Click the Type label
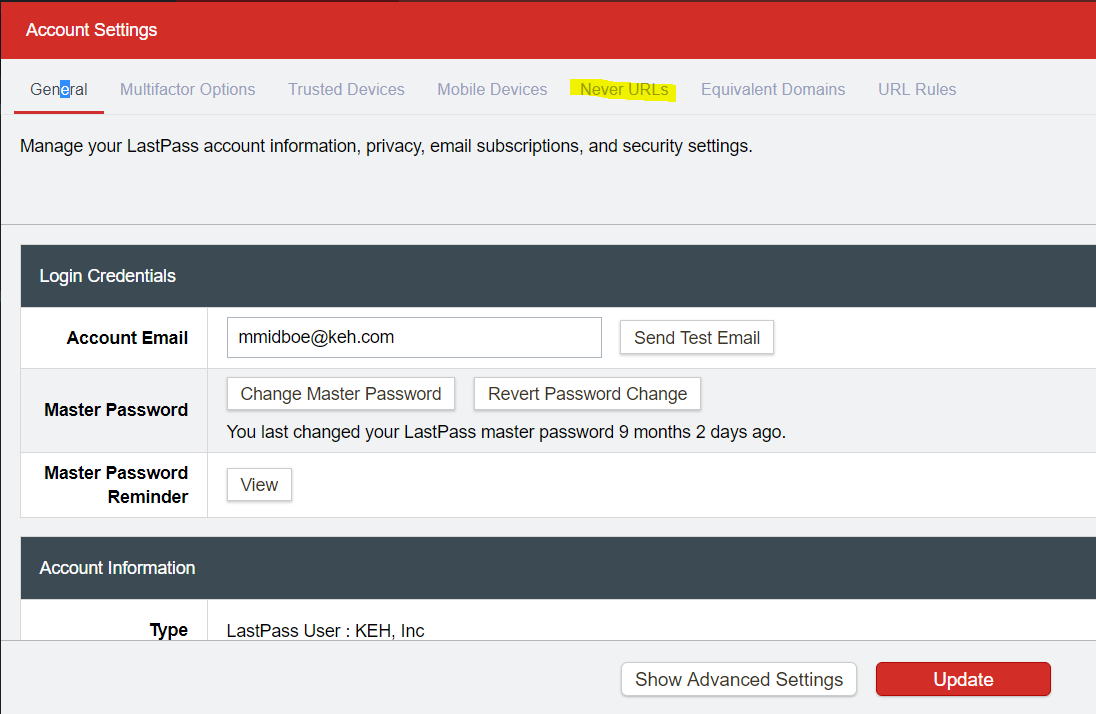Screen dimensions: 1096x714 click(168, 630)
